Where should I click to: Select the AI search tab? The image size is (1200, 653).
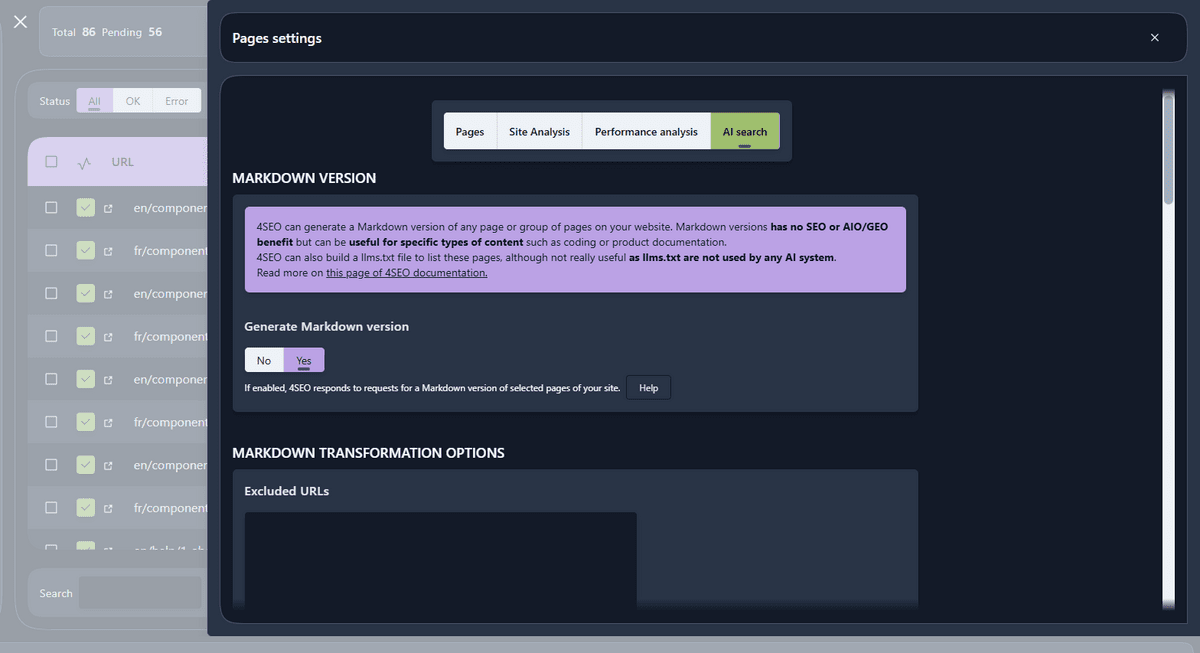coord(745,131)
